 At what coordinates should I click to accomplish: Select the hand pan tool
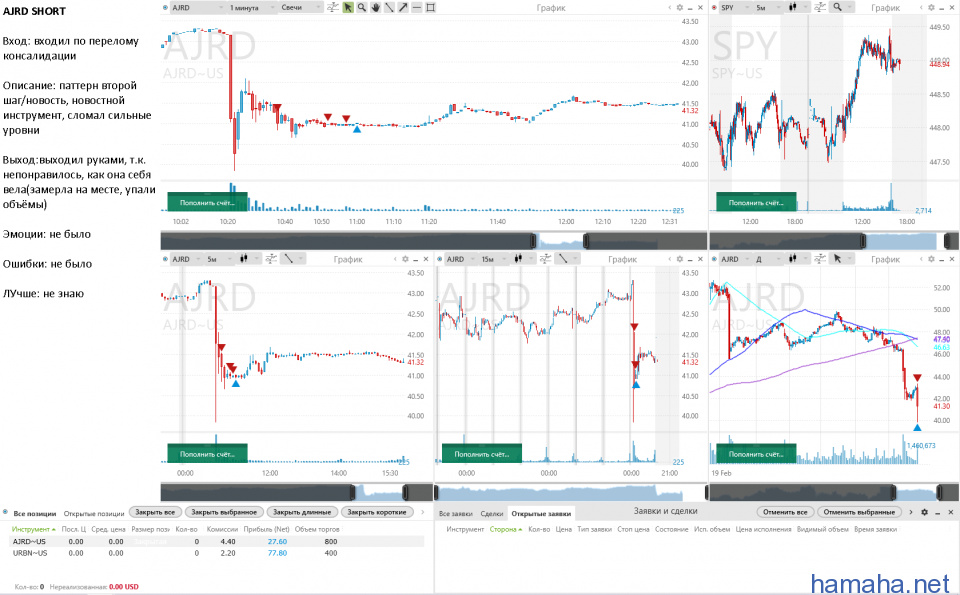pyautogui.click(x=375, y=7)
